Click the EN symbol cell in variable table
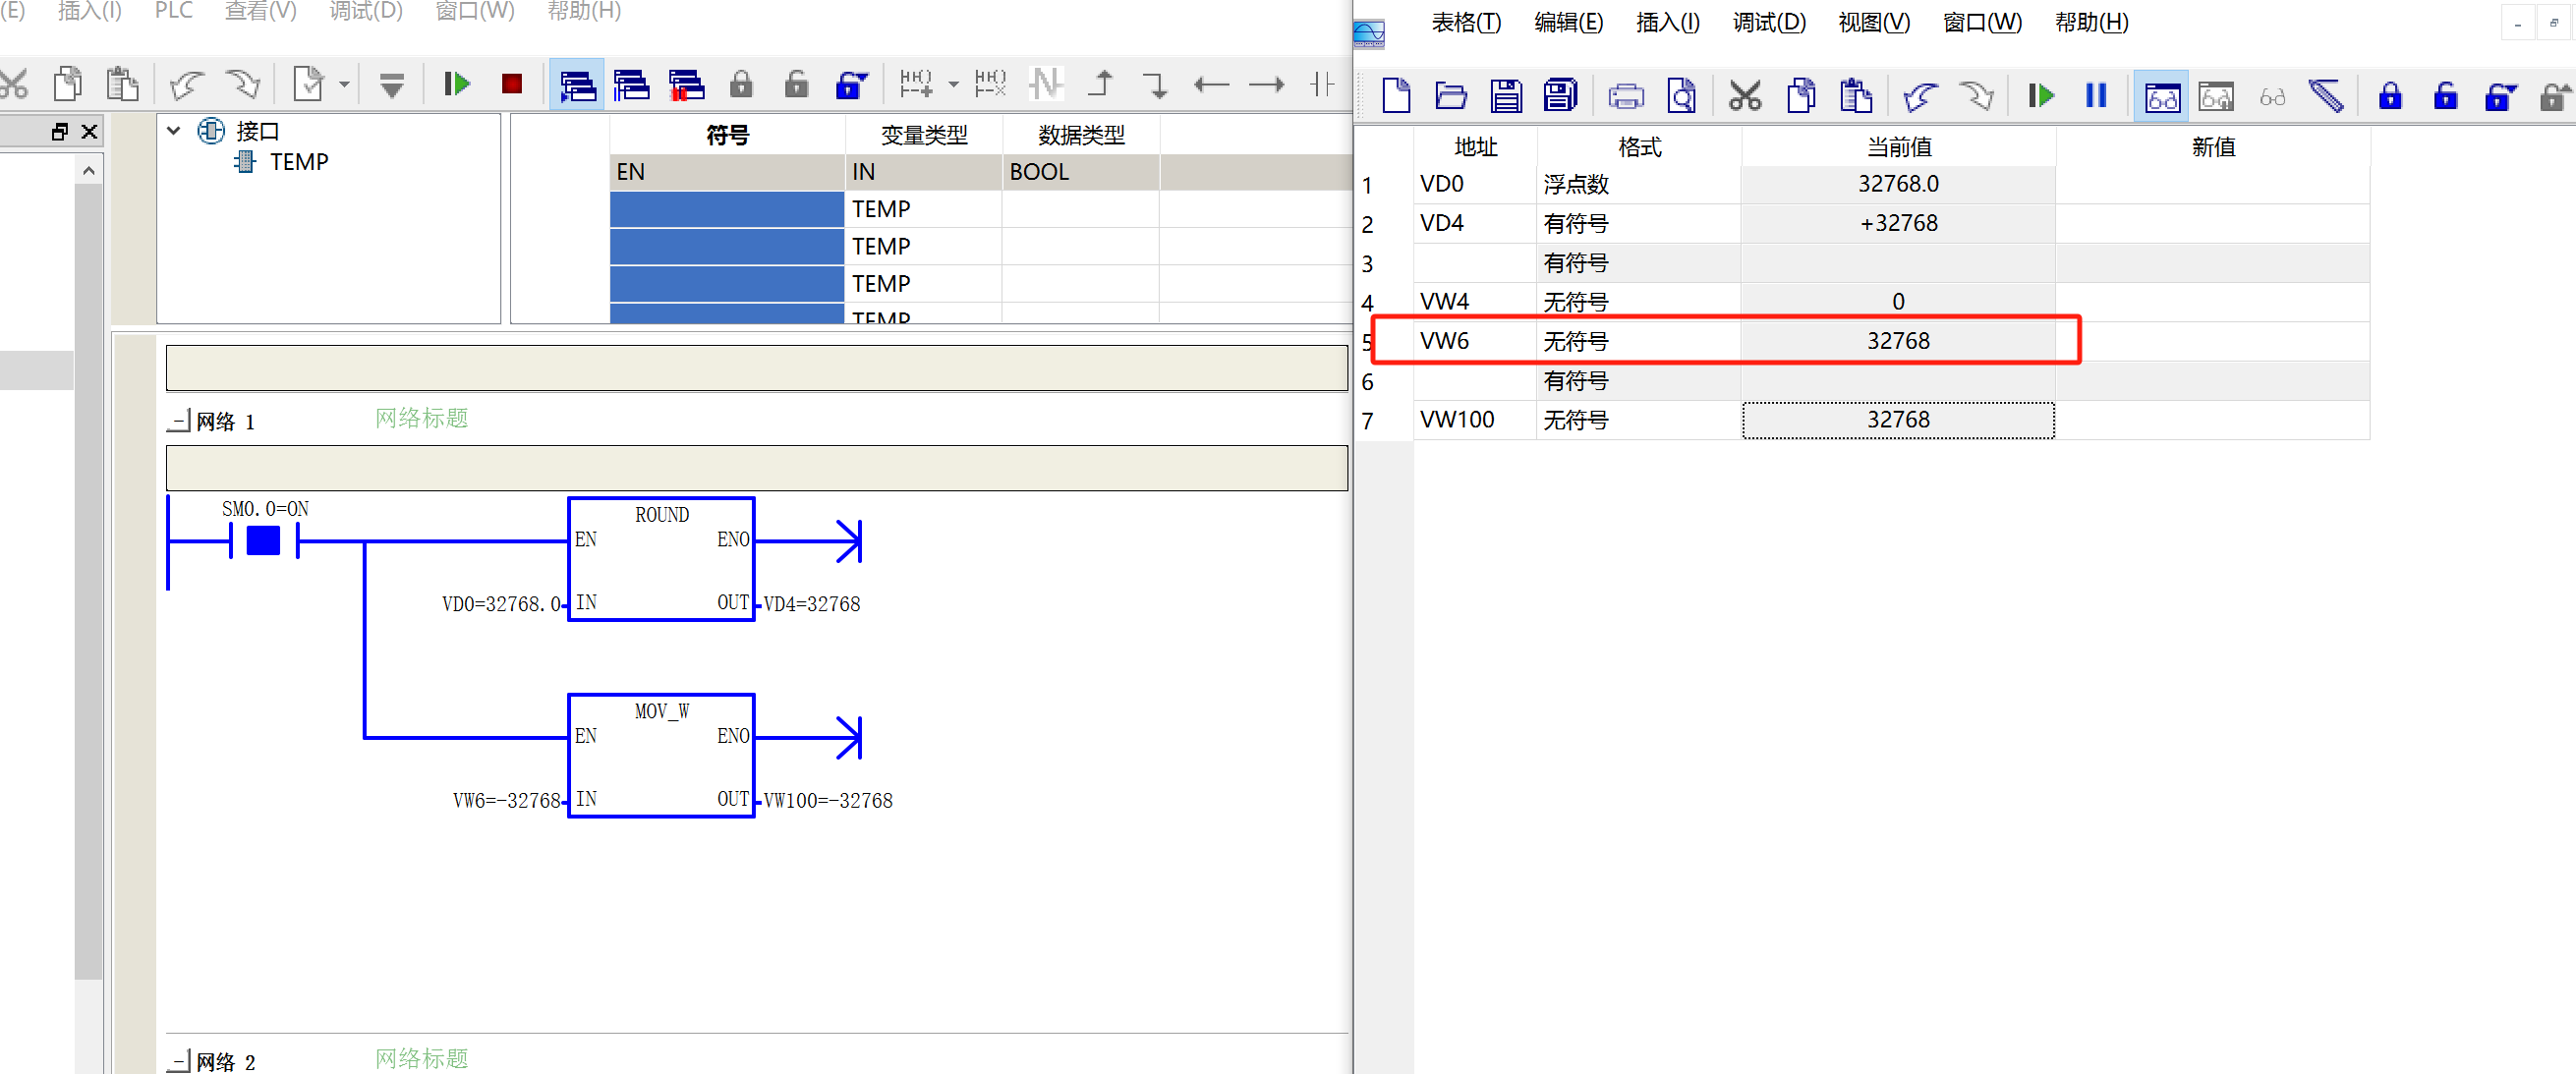Screen dimensions: 2576x1074 pos(727,172)
